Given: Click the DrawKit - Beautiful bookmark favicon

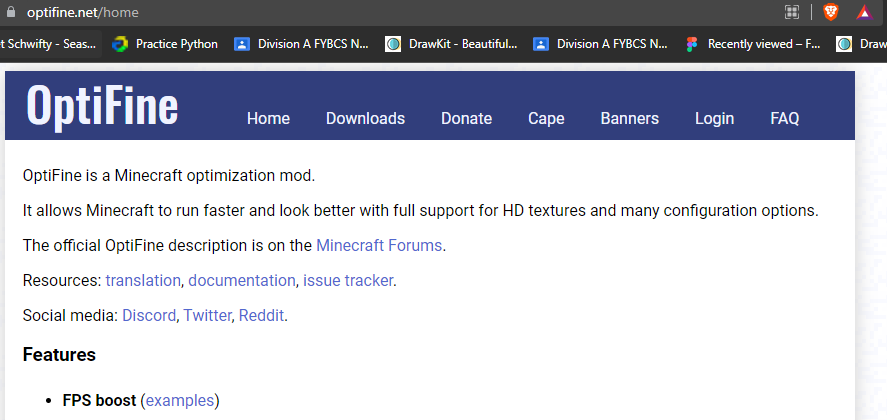Looking at the screenshot, I should (393, 44).
